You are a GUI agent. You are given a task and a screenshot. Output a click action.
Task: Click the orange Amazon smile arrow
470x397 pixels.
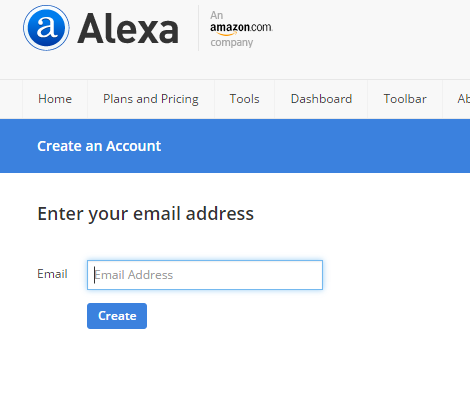pyautogui.click(x=226, y=33)
